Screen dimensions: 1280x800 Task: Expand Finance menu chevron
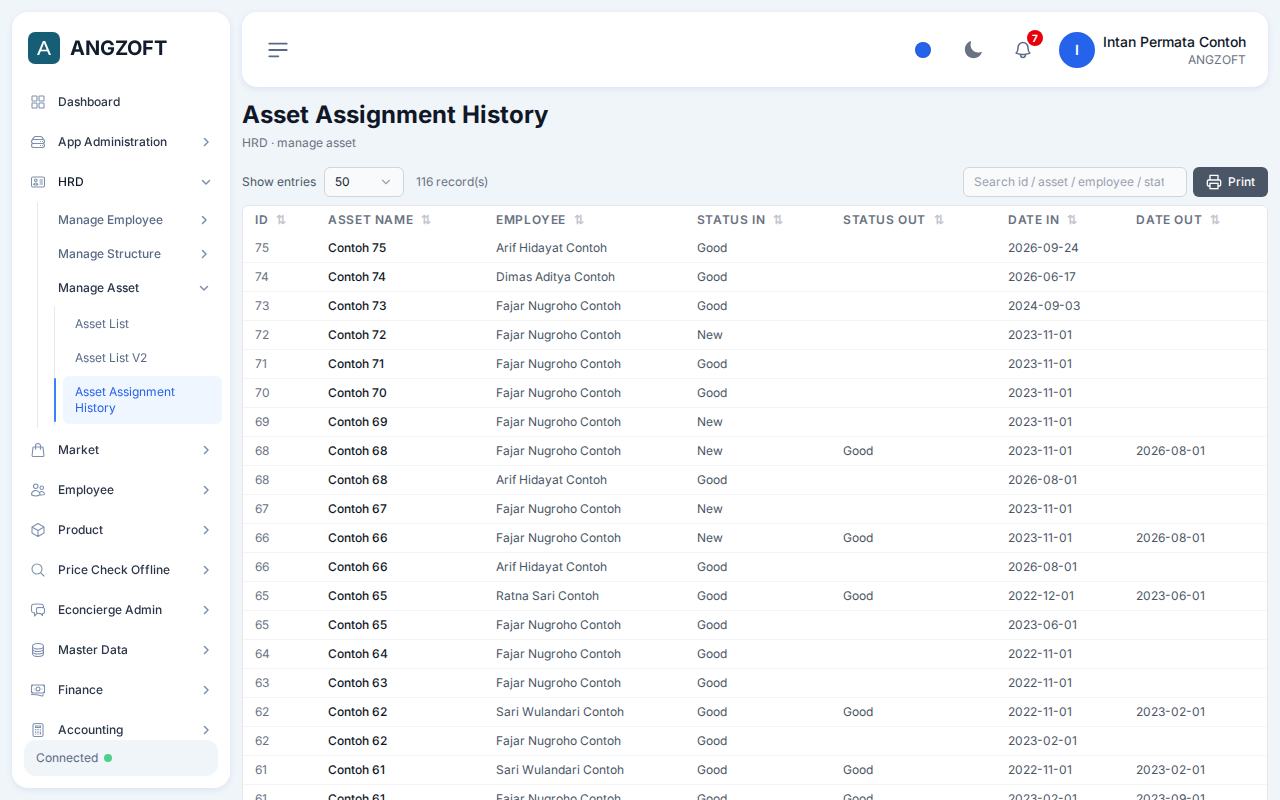206,690
